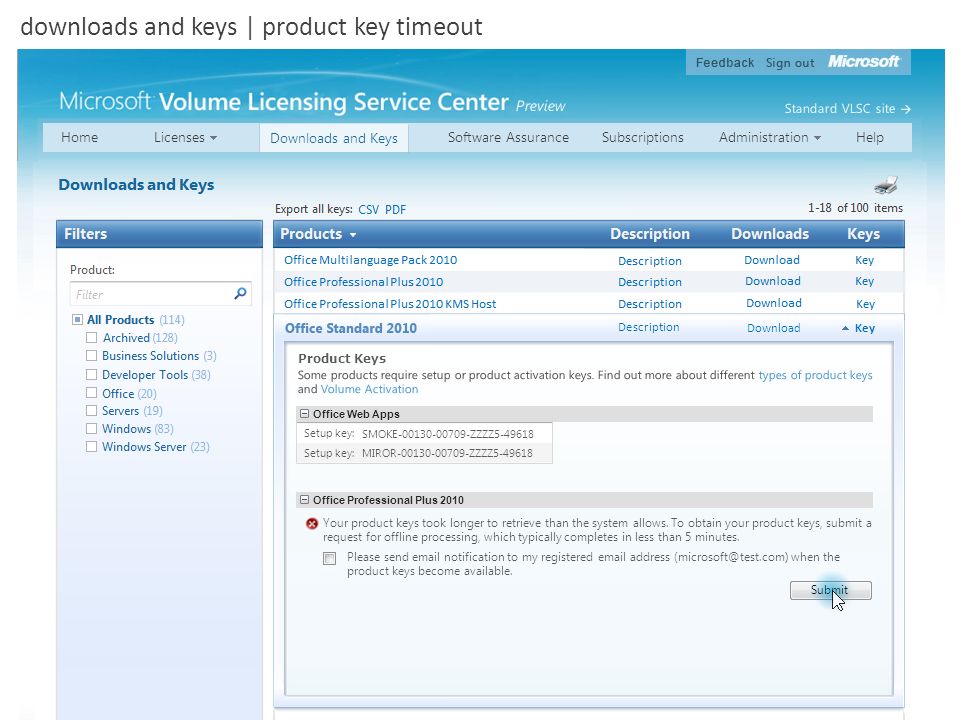The image size is (960, 720).
Task: Check the Windows Server filter checkbox
Action: (x=91, y=446)
